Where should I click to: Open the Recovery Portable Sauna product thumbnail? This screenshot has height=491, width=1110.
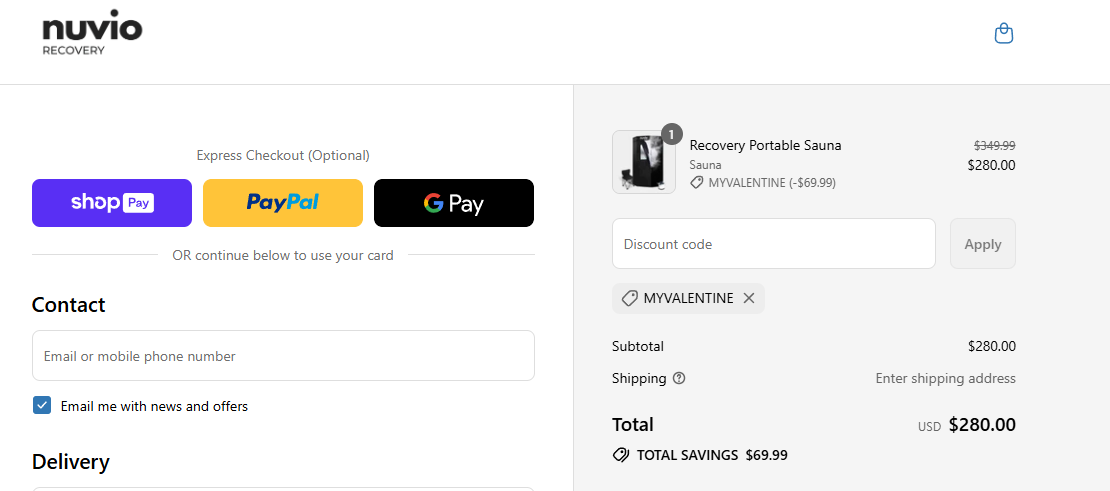[643, 162]
